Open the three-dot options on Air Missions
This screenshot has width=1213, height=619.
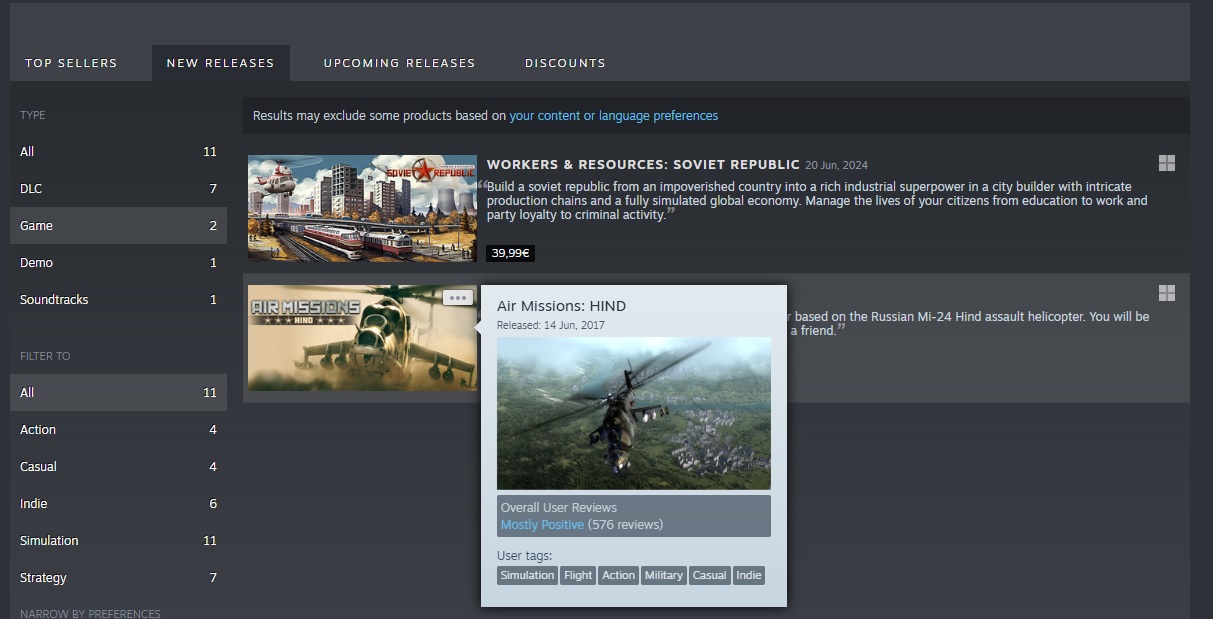point(458,297)
